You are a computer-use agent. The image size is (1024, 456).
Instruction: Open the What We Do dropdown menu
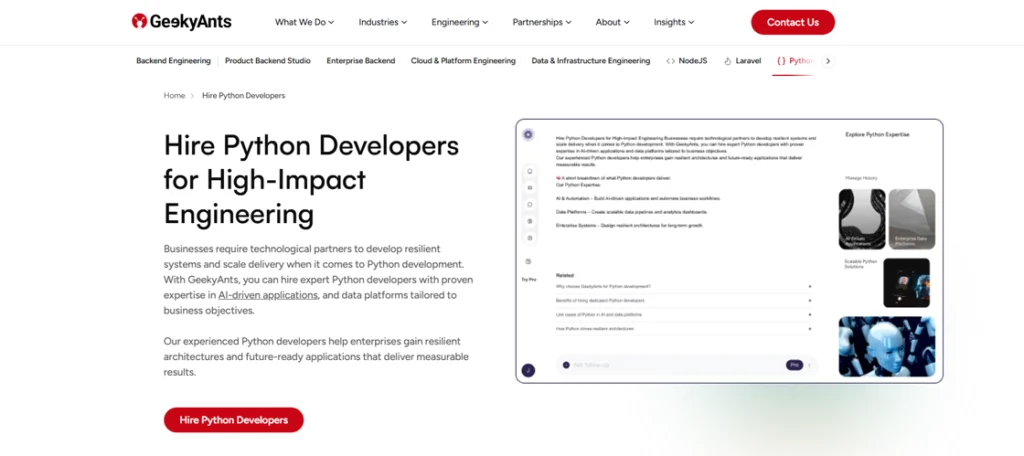tap(304, 22)
